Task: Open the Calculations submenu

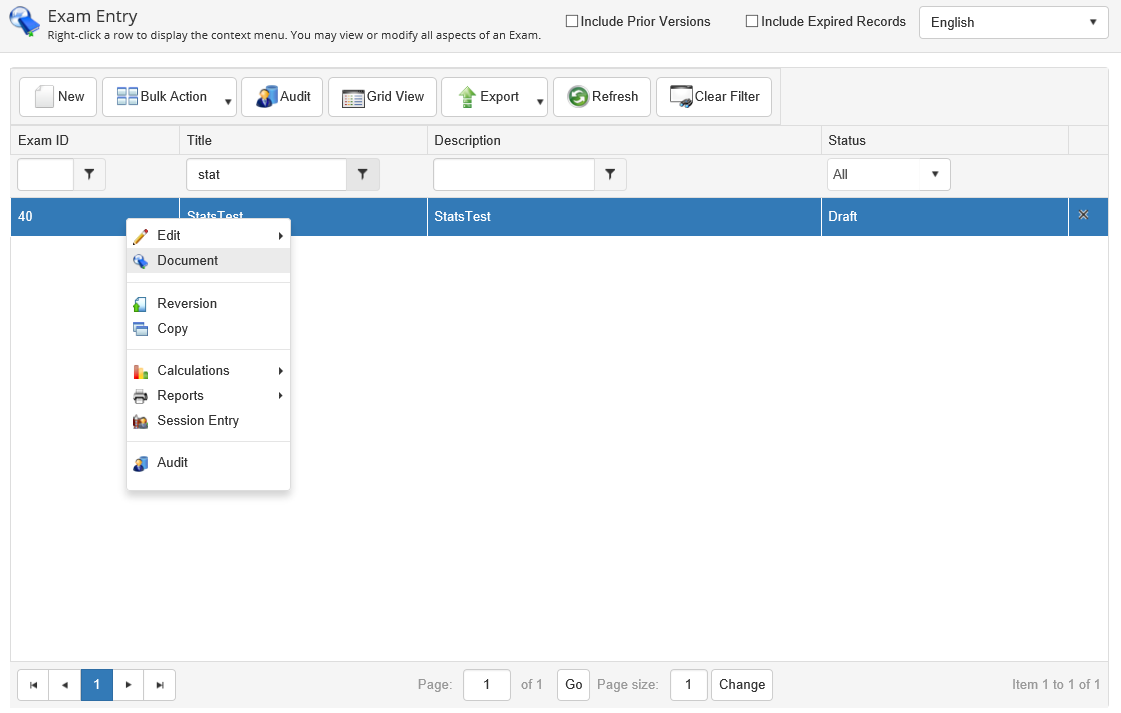Action: tap(193, 371)
